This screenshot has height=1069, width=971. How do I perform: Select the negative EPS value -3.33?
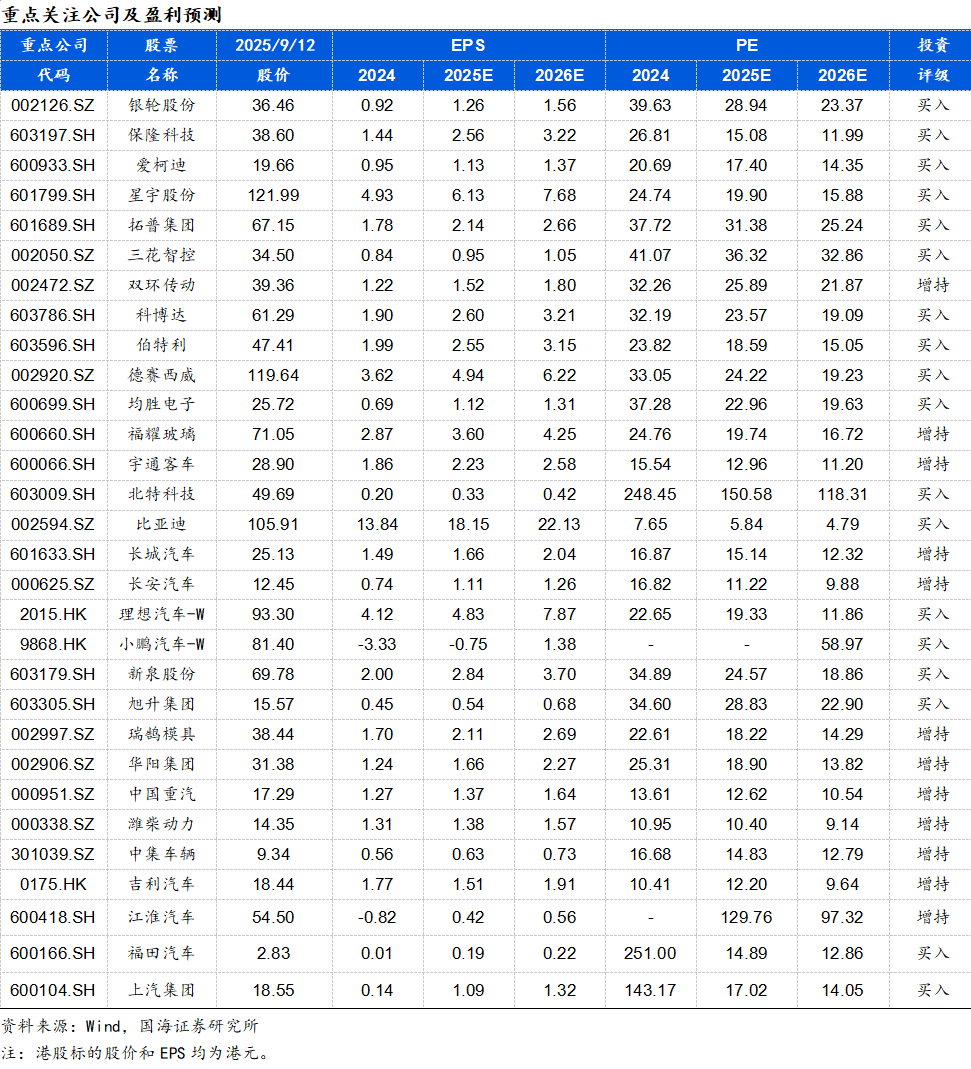[377, 645]
